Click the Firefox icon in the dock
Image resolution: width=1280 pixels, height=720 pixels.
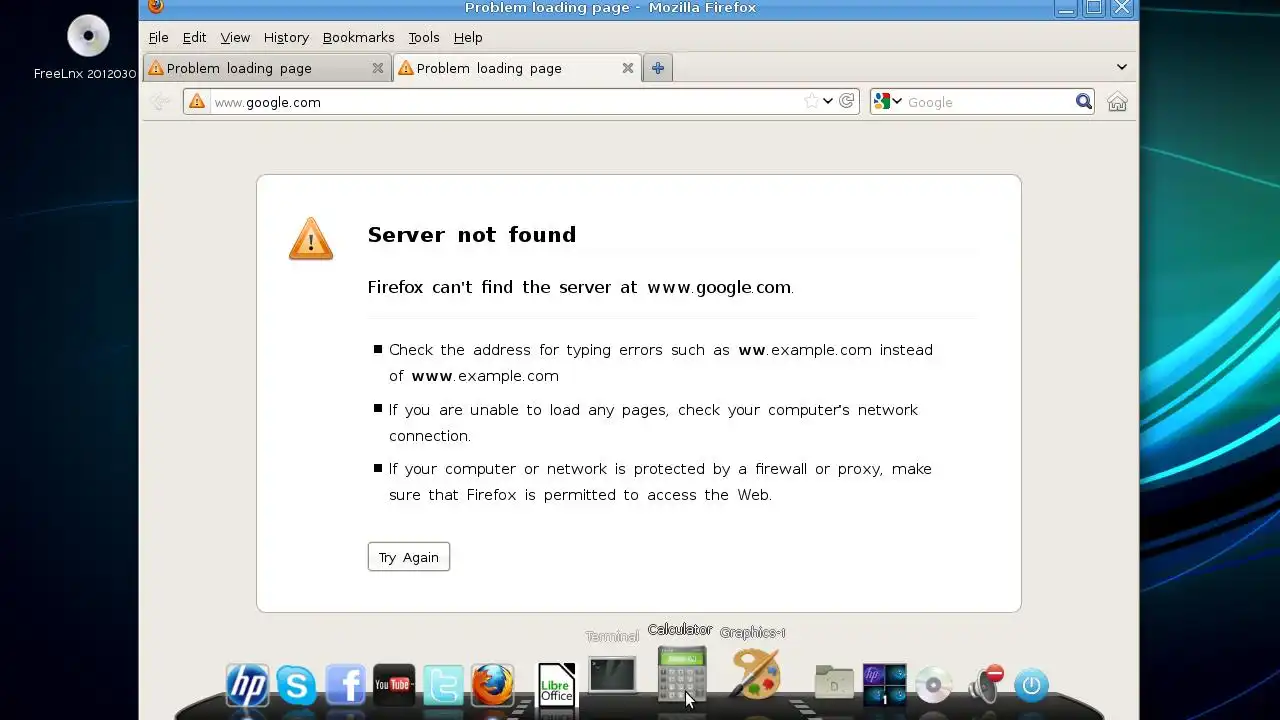click(x=492, y=685)
